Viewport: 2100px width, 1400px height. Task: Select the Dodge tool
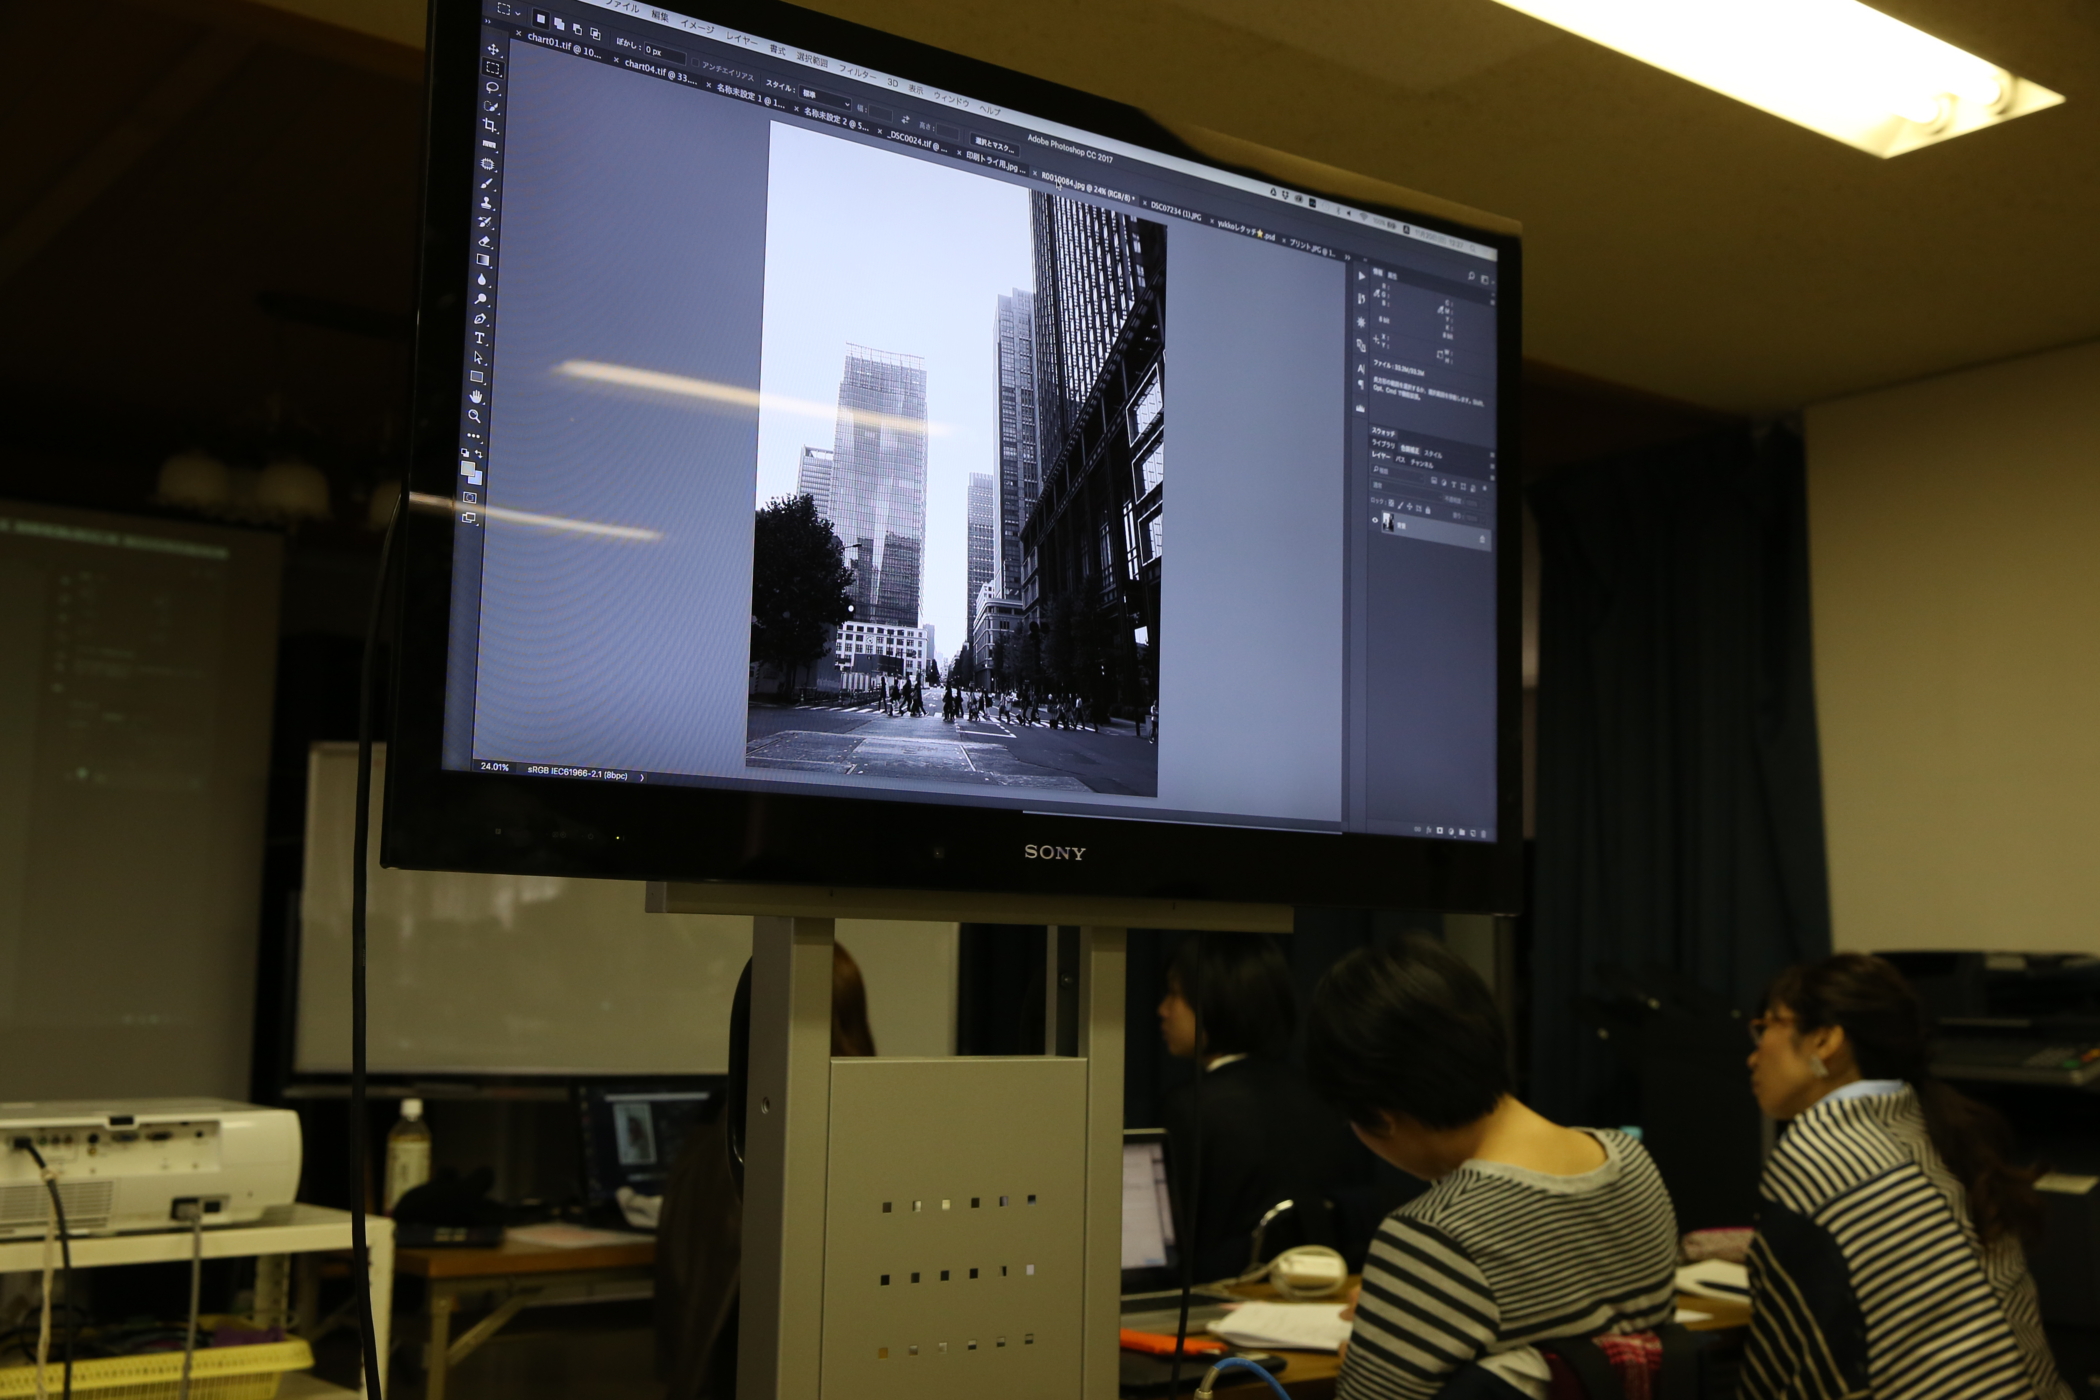(481, 298)
